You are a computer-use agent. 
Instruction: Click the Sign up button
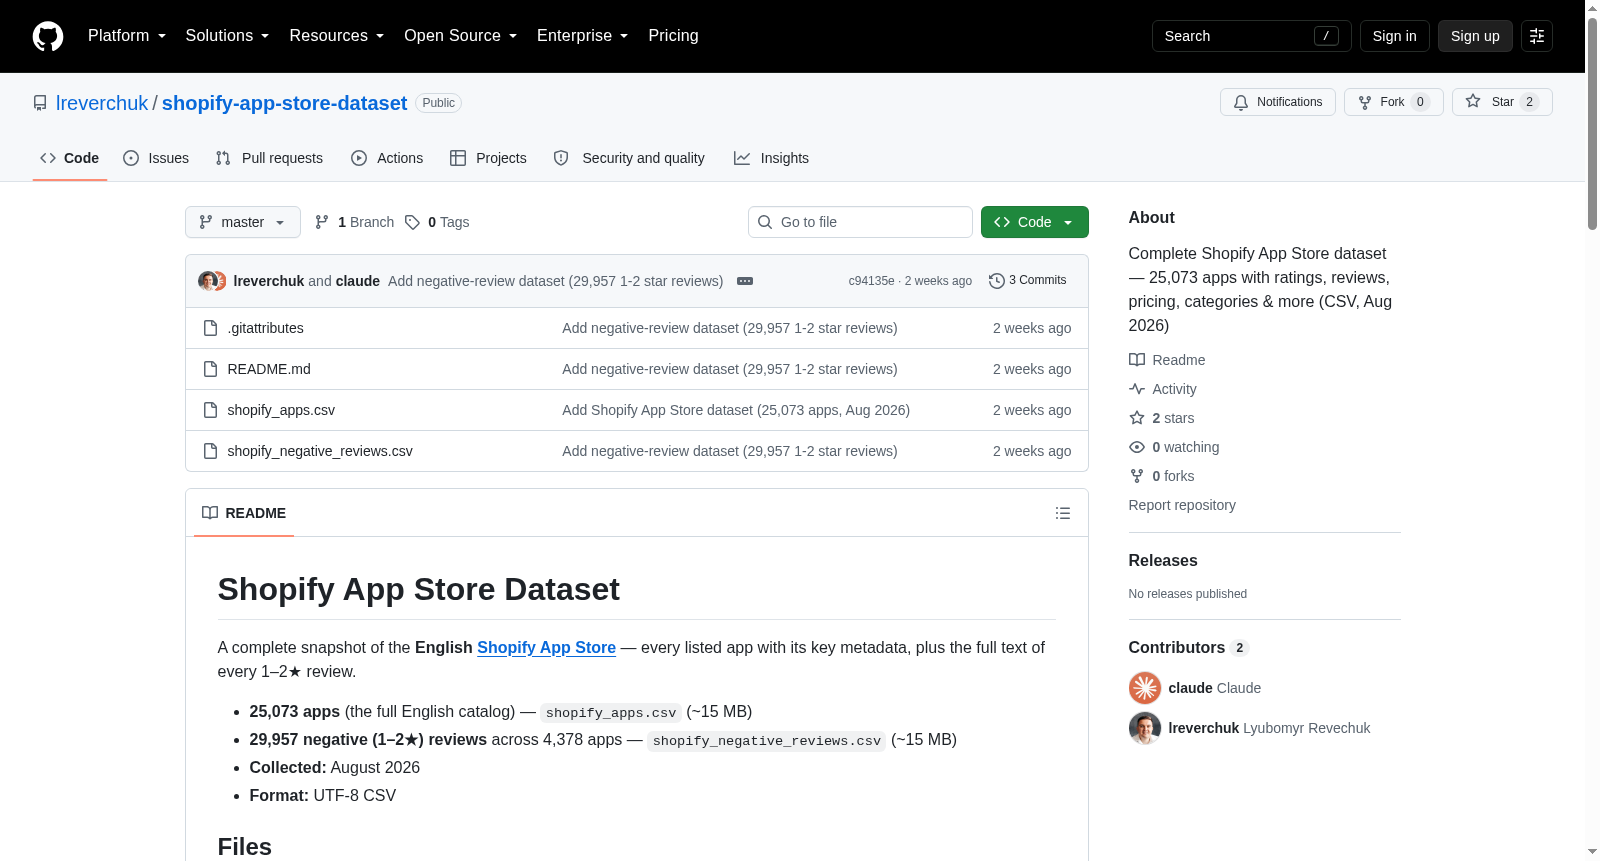pos(1475,36)
